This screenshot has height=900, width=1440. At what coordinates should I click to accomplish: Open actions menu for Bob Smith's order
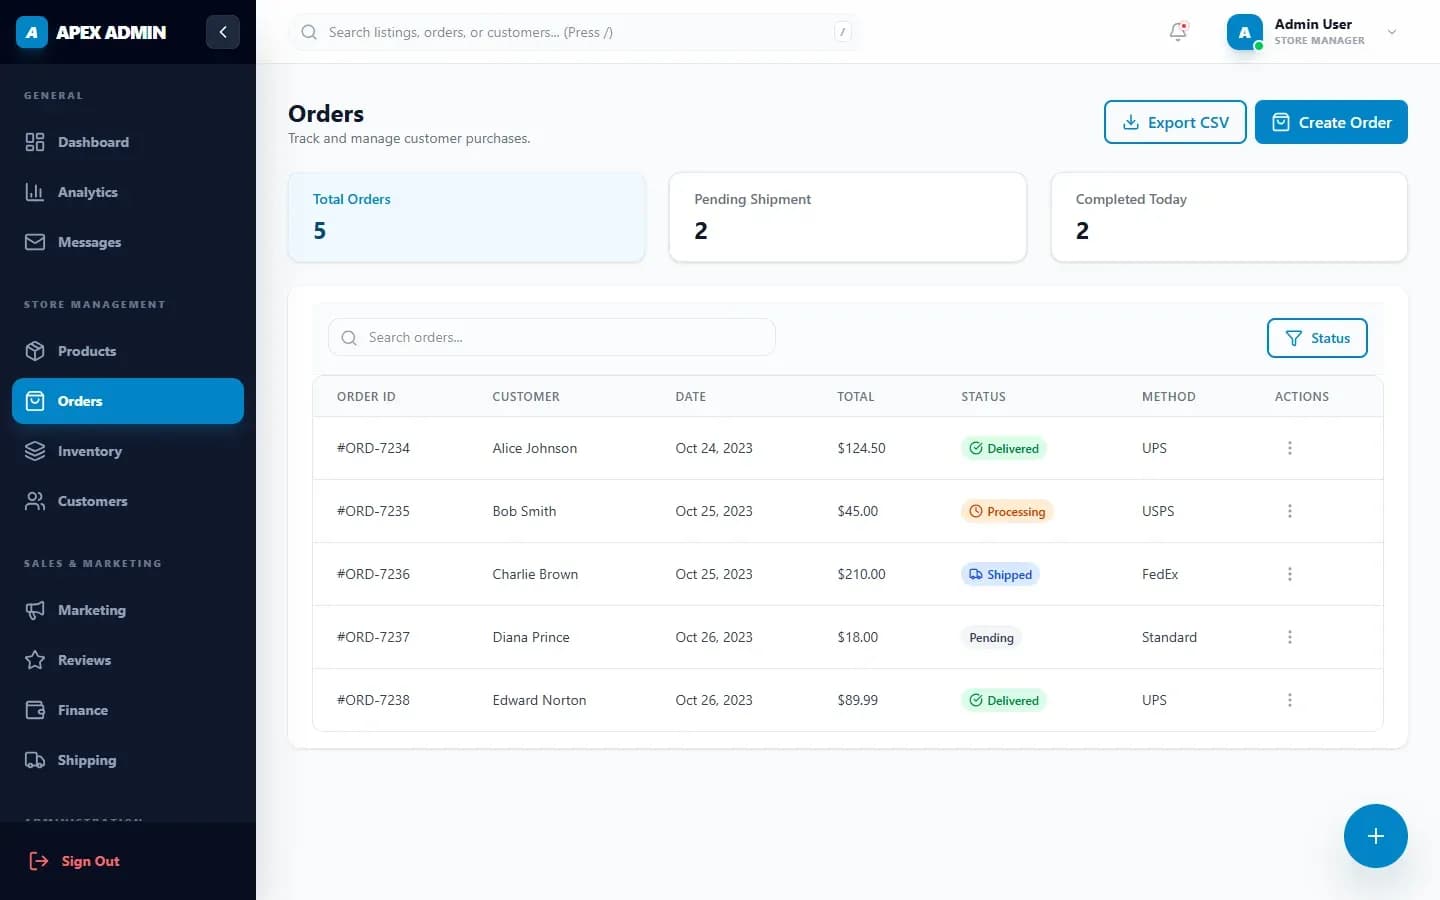point(1290,511)
